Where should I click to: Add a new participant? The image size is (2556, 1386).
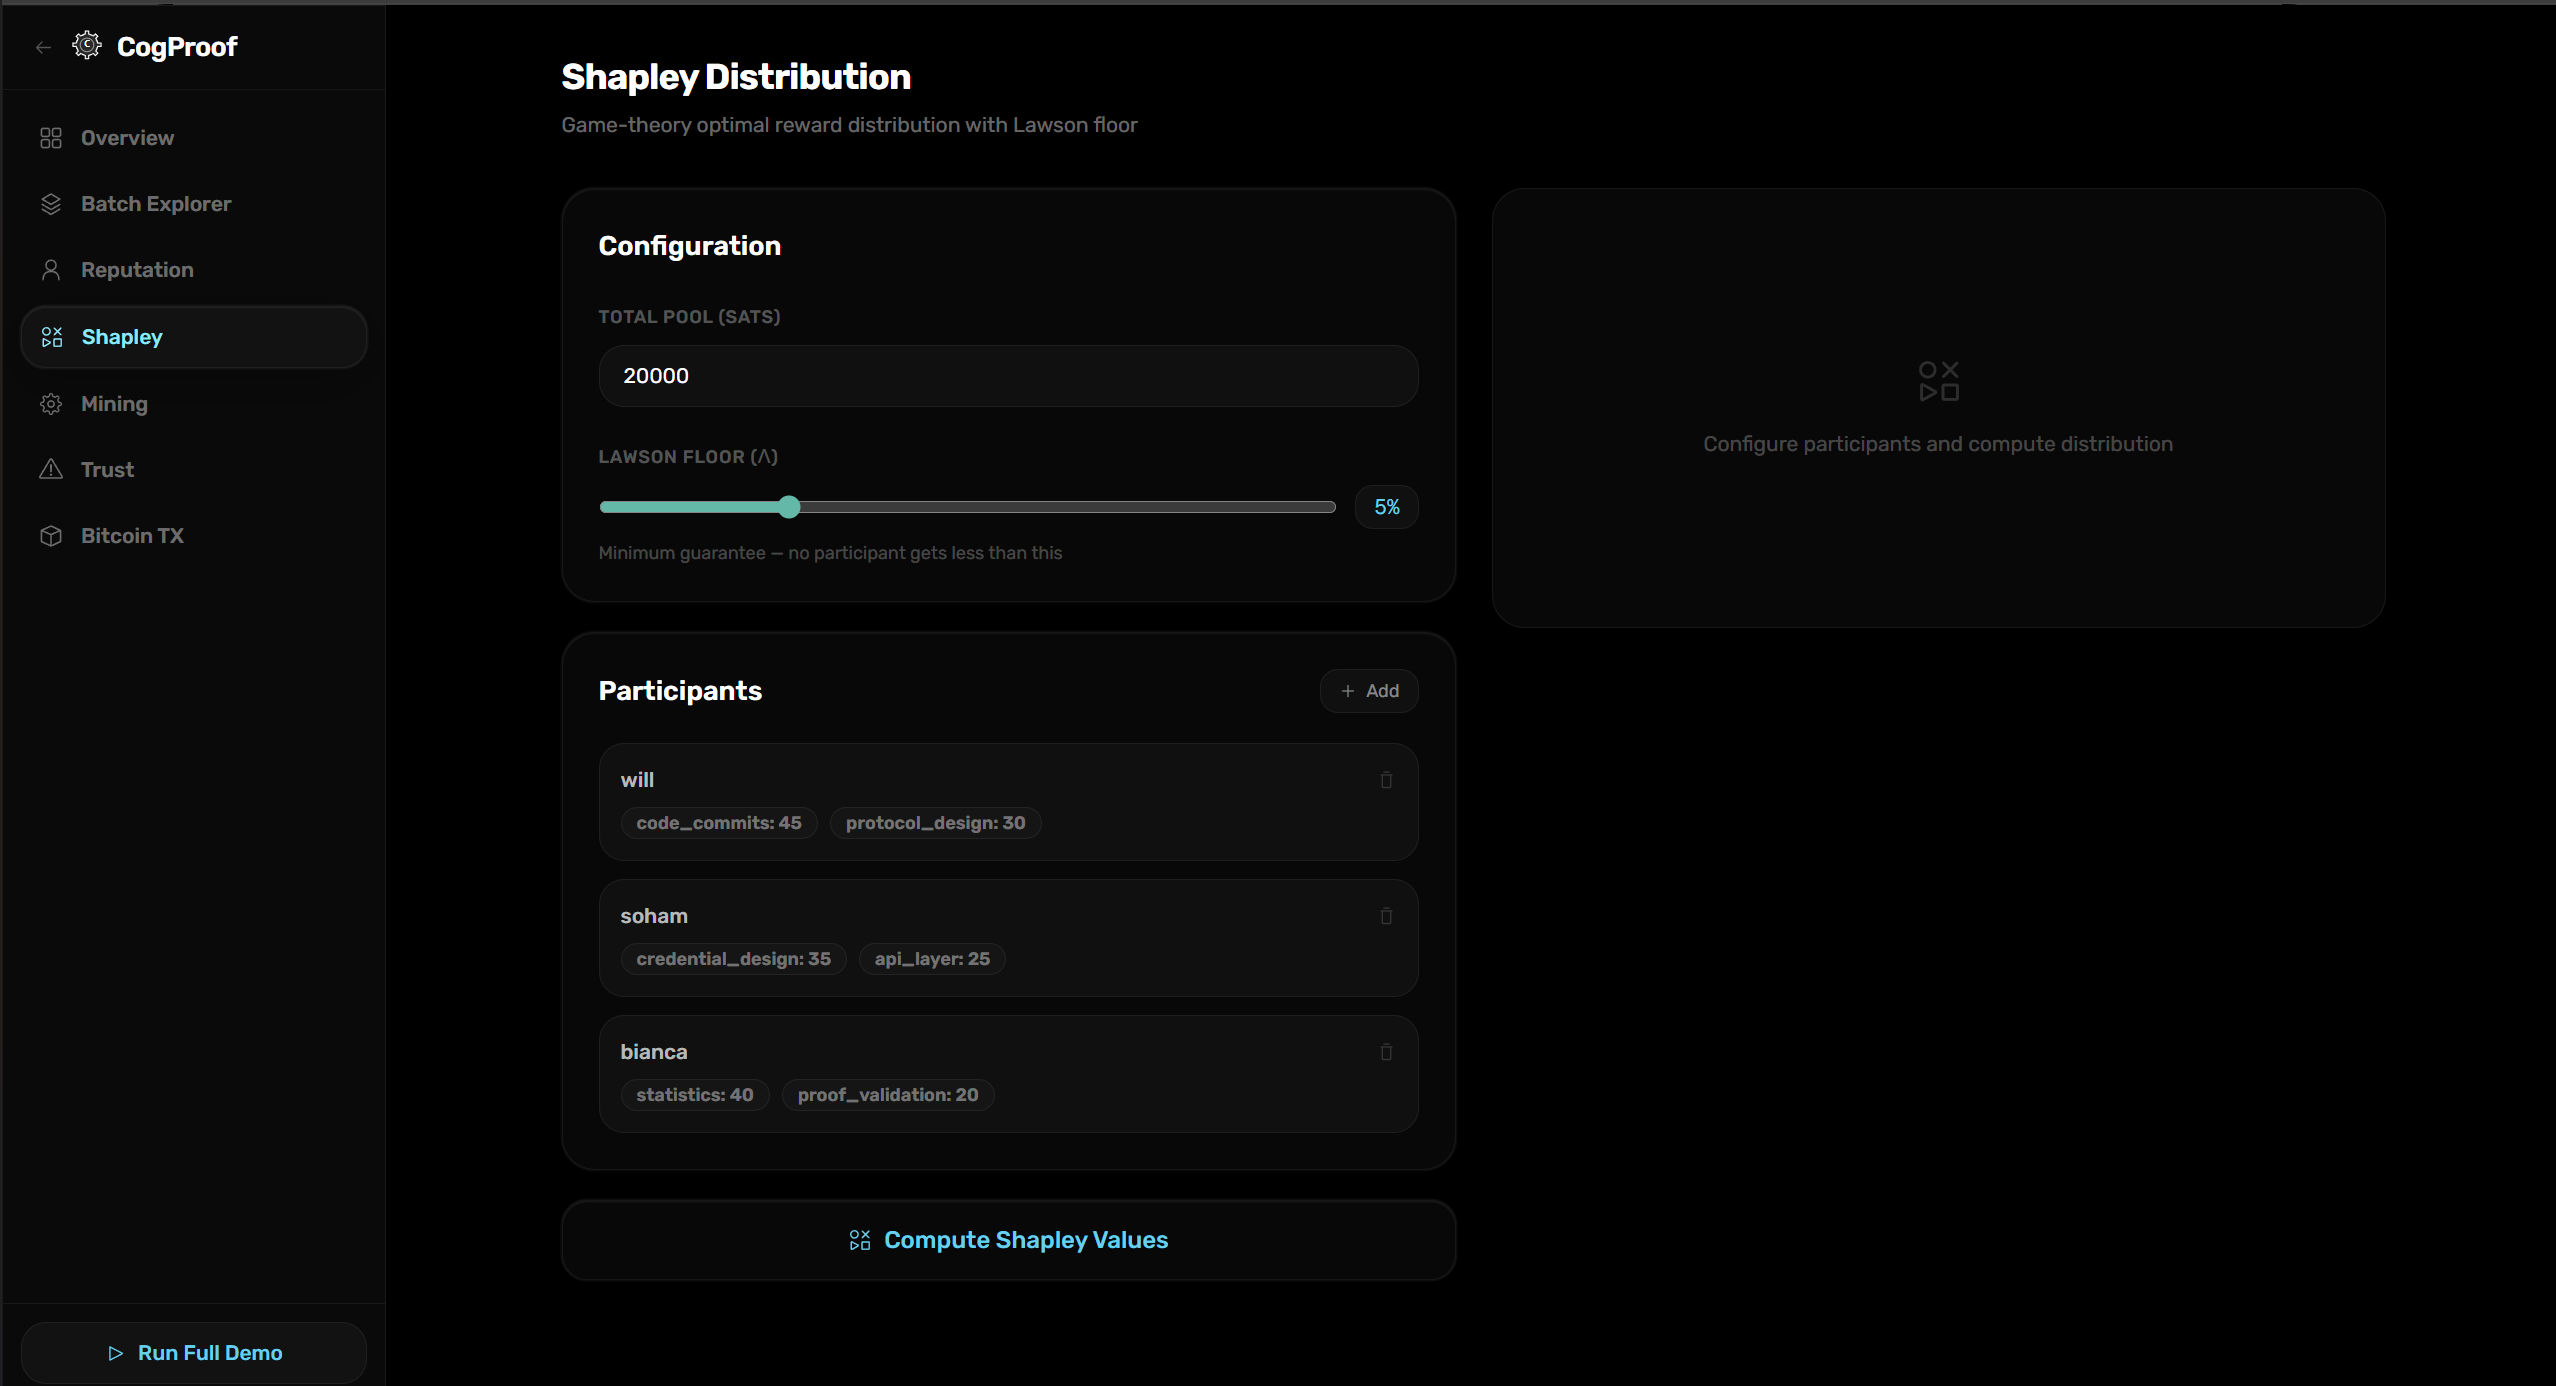click(x=1369, y=691)
